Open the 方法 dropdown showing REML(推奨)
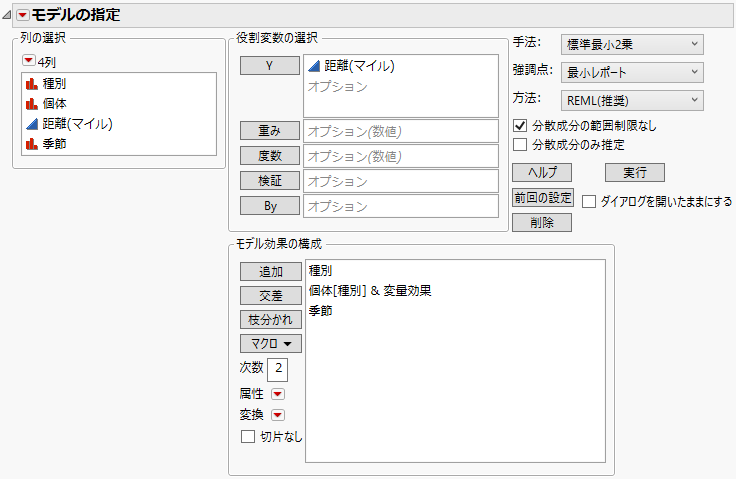This screenshot has width=736, height=479. coord(632,100)
